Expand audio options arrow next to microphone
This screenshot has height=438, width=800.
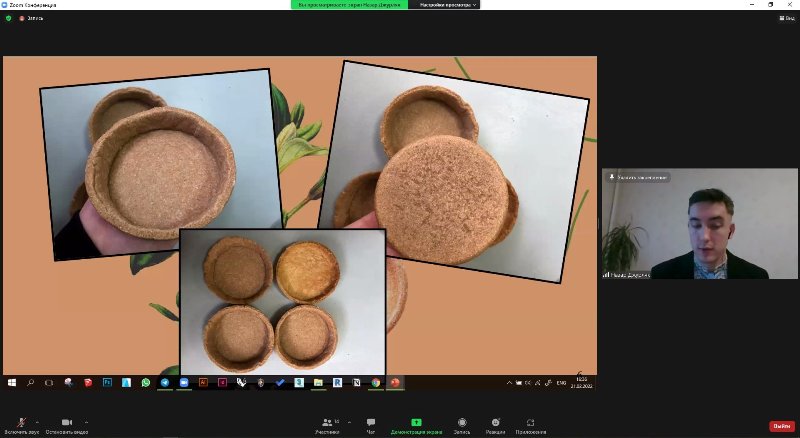[x=38, y=421]
